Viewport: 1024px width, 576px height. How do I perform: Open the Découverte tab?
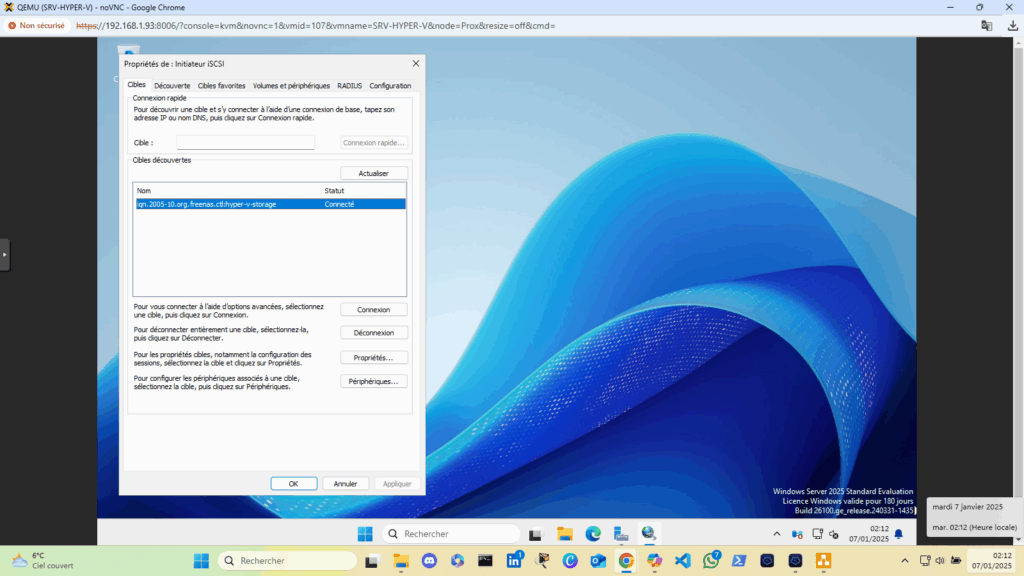coord(172,86)
